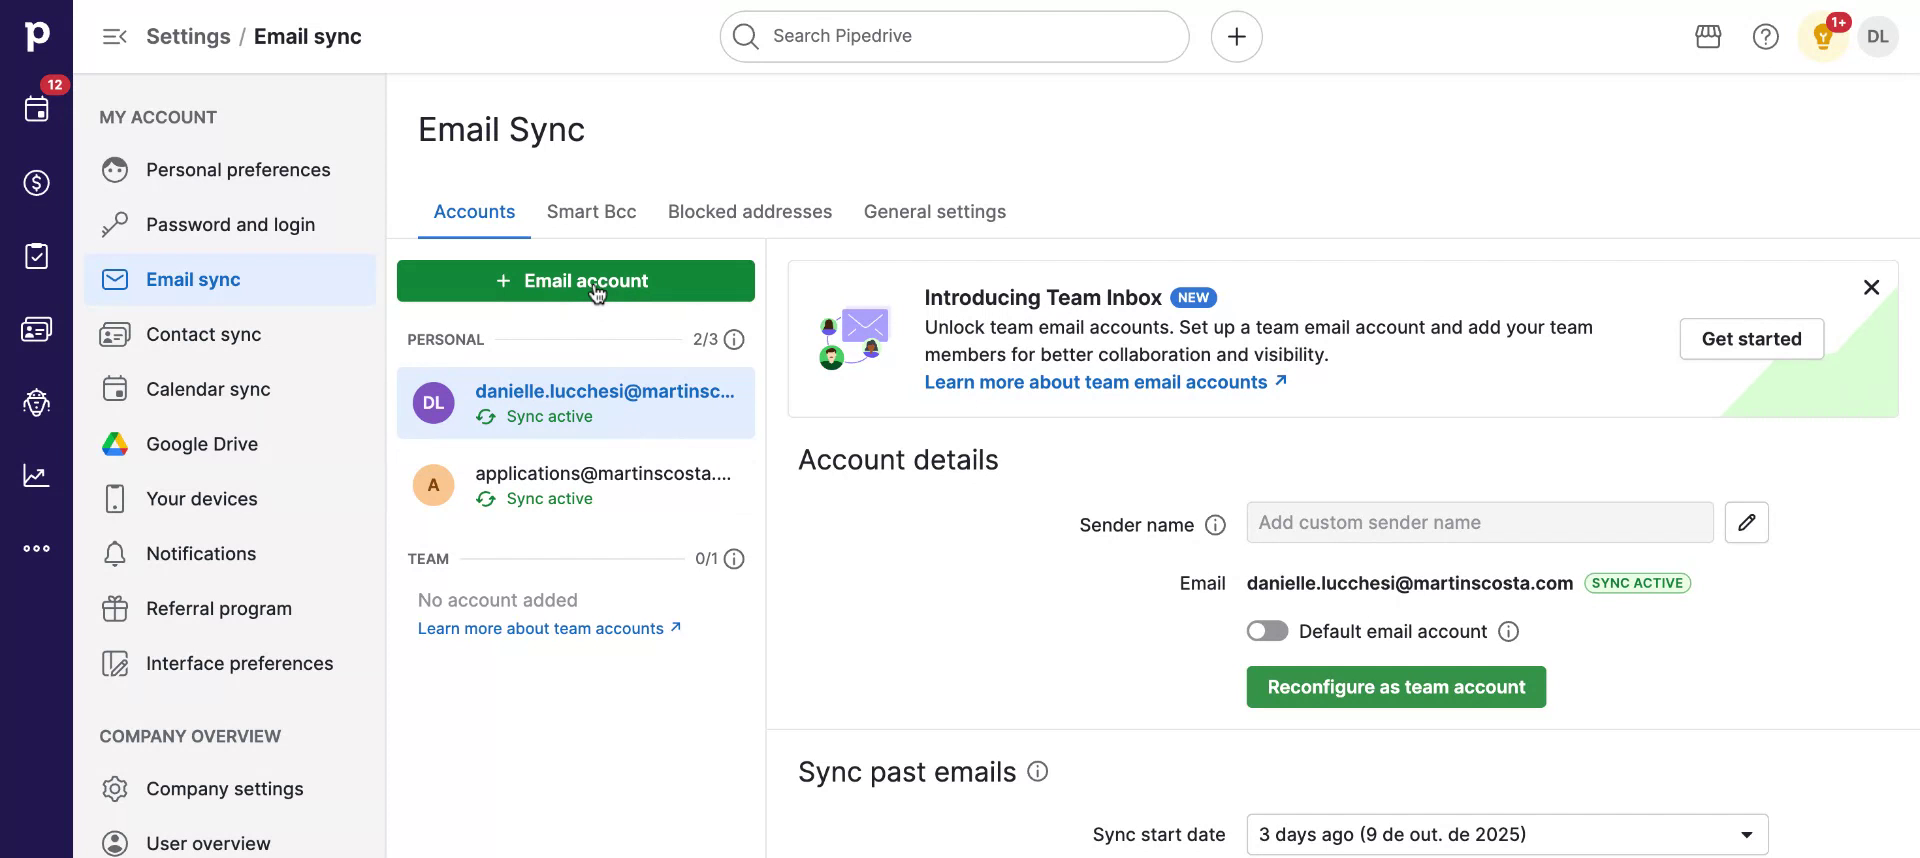Click info icon beside Personal 2/3 count
Image resolution: width=1920 pixels, height=858 pixels.
[x=734, y=340]
